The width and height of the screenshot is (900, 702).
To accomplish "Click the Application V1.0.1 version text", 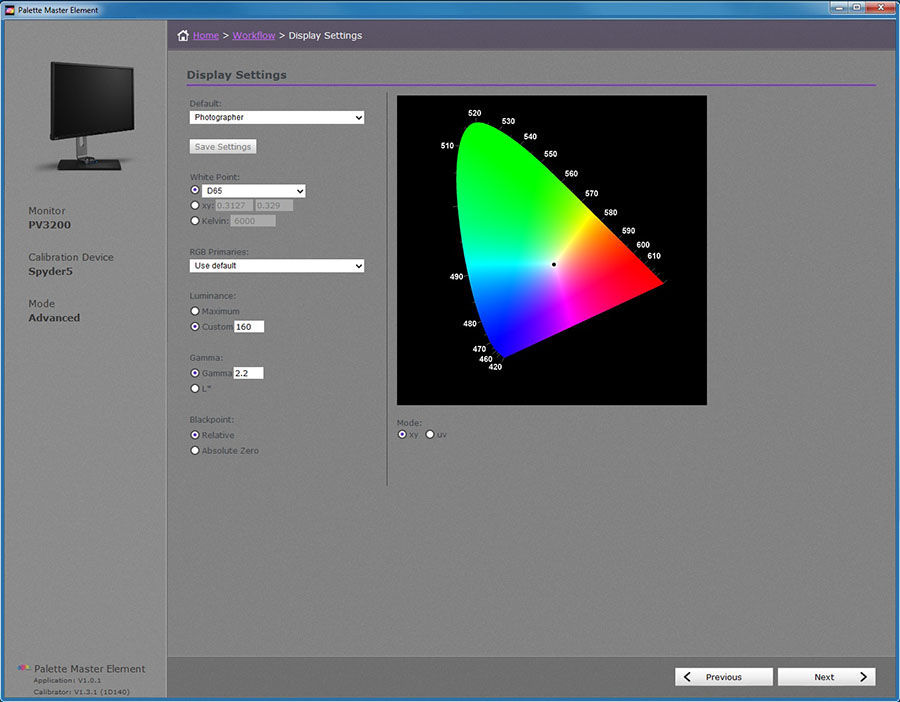I will [67, 680].
